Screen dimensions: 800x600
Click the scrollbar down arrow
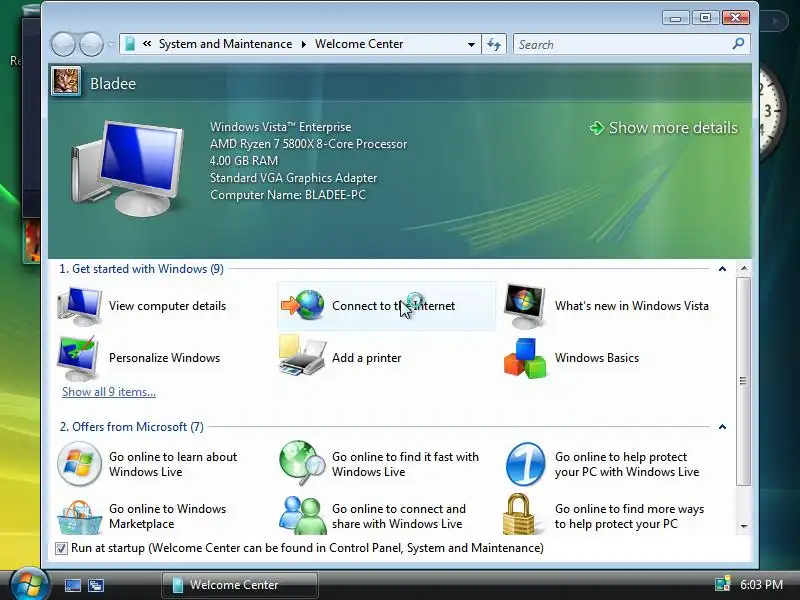tap(744, 527)
